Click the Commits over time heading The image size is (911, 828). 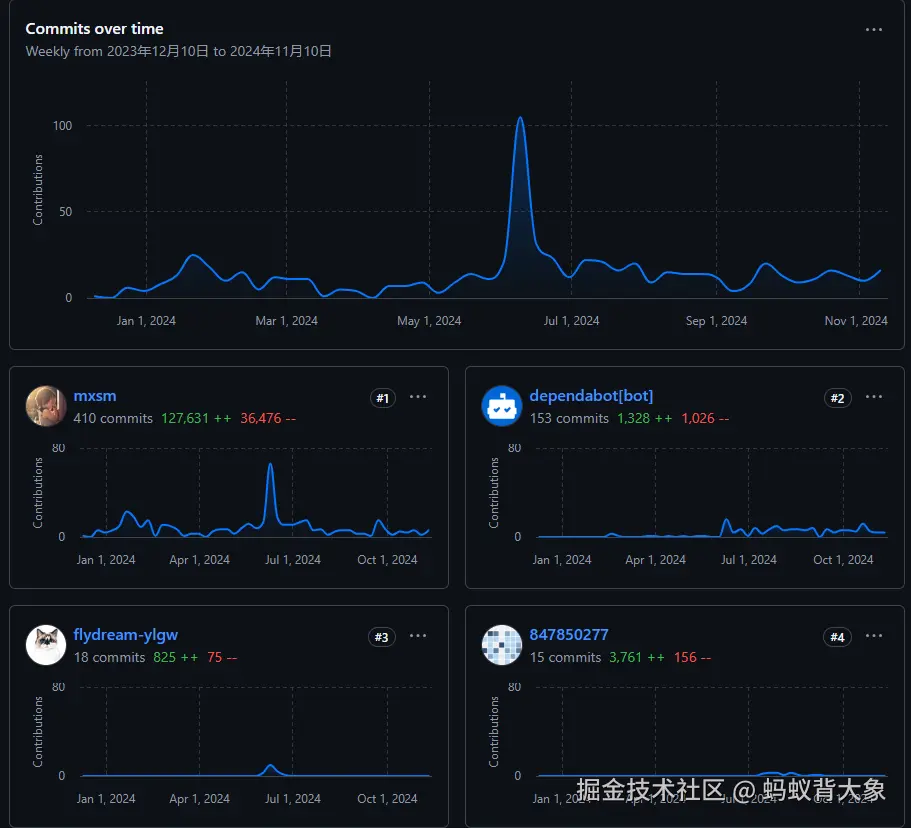(x=94, y=28)
